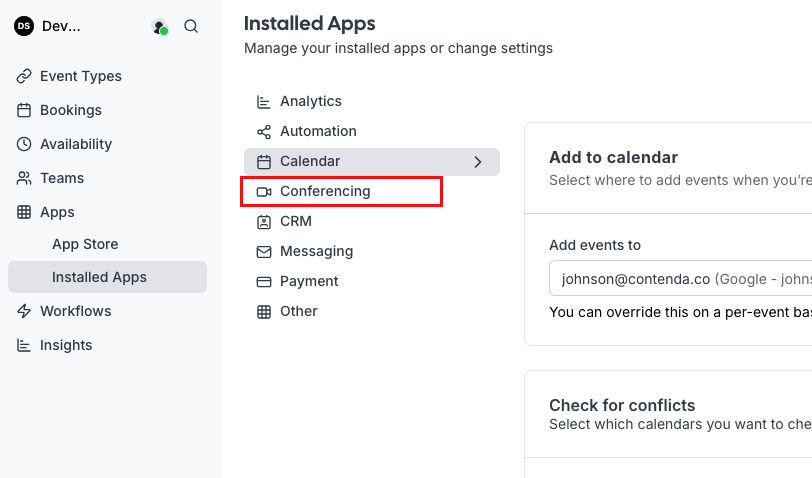Navigate to Teams section
Image resolution: width=812 pixels, height=478 pixels.
61,178
